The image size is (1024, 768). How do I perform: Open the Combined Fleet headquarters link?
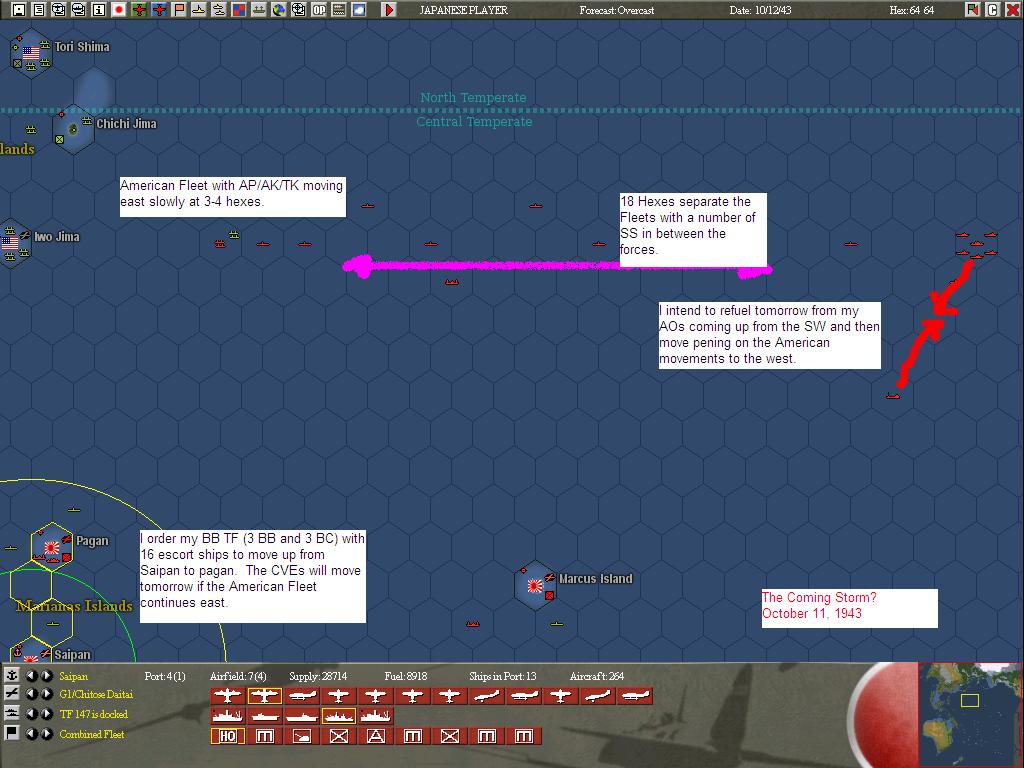pyautogui.click(x=91, y=734)
